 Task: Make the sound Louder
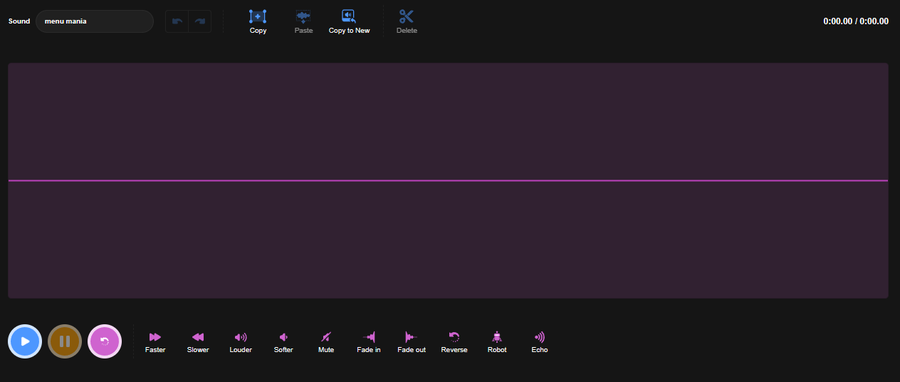click(240, 342)
